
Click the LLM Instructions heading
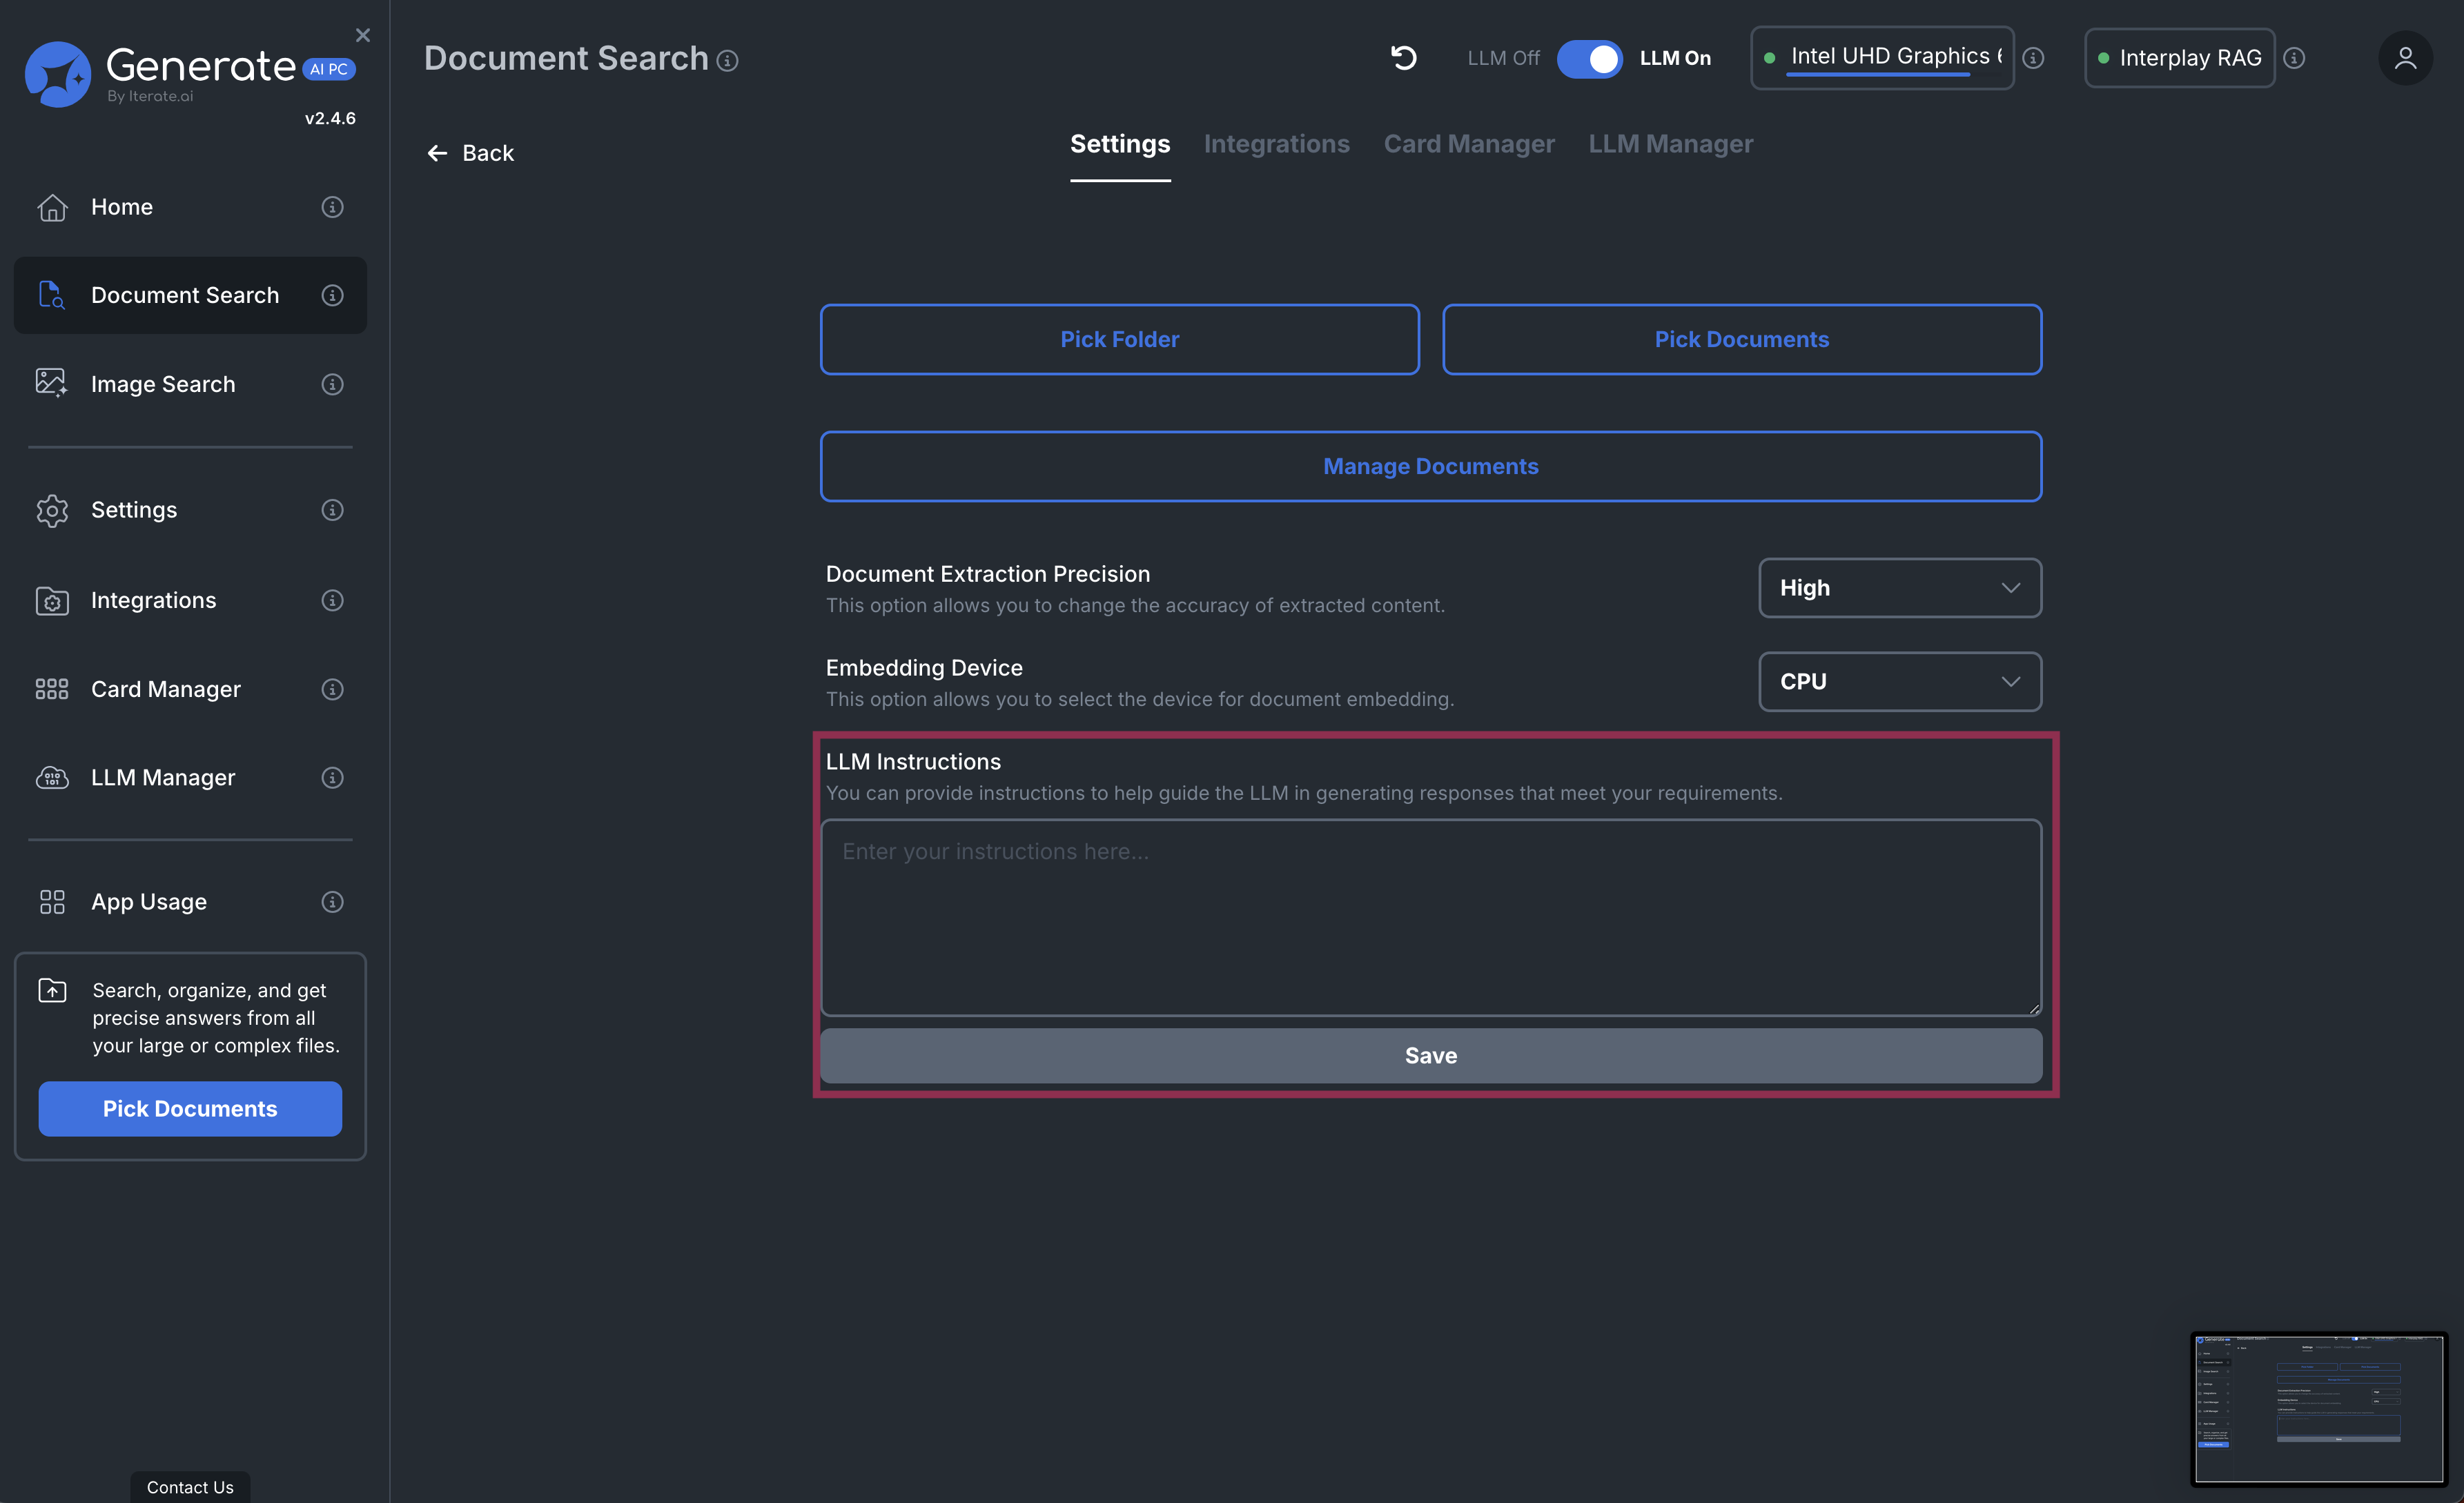913,762
